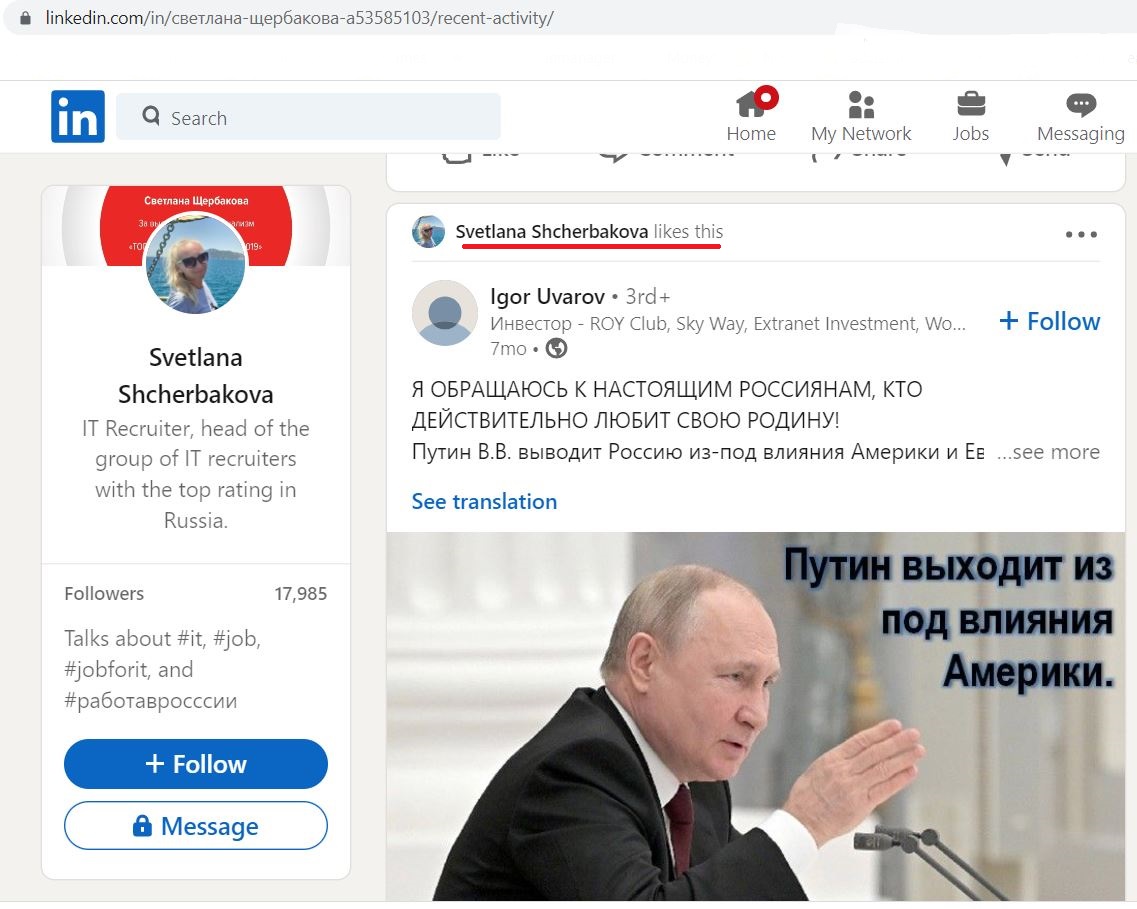Open the LinkedIn logo homepage
This screenshot has height=909, width=1137.
(x=78, y=116)
